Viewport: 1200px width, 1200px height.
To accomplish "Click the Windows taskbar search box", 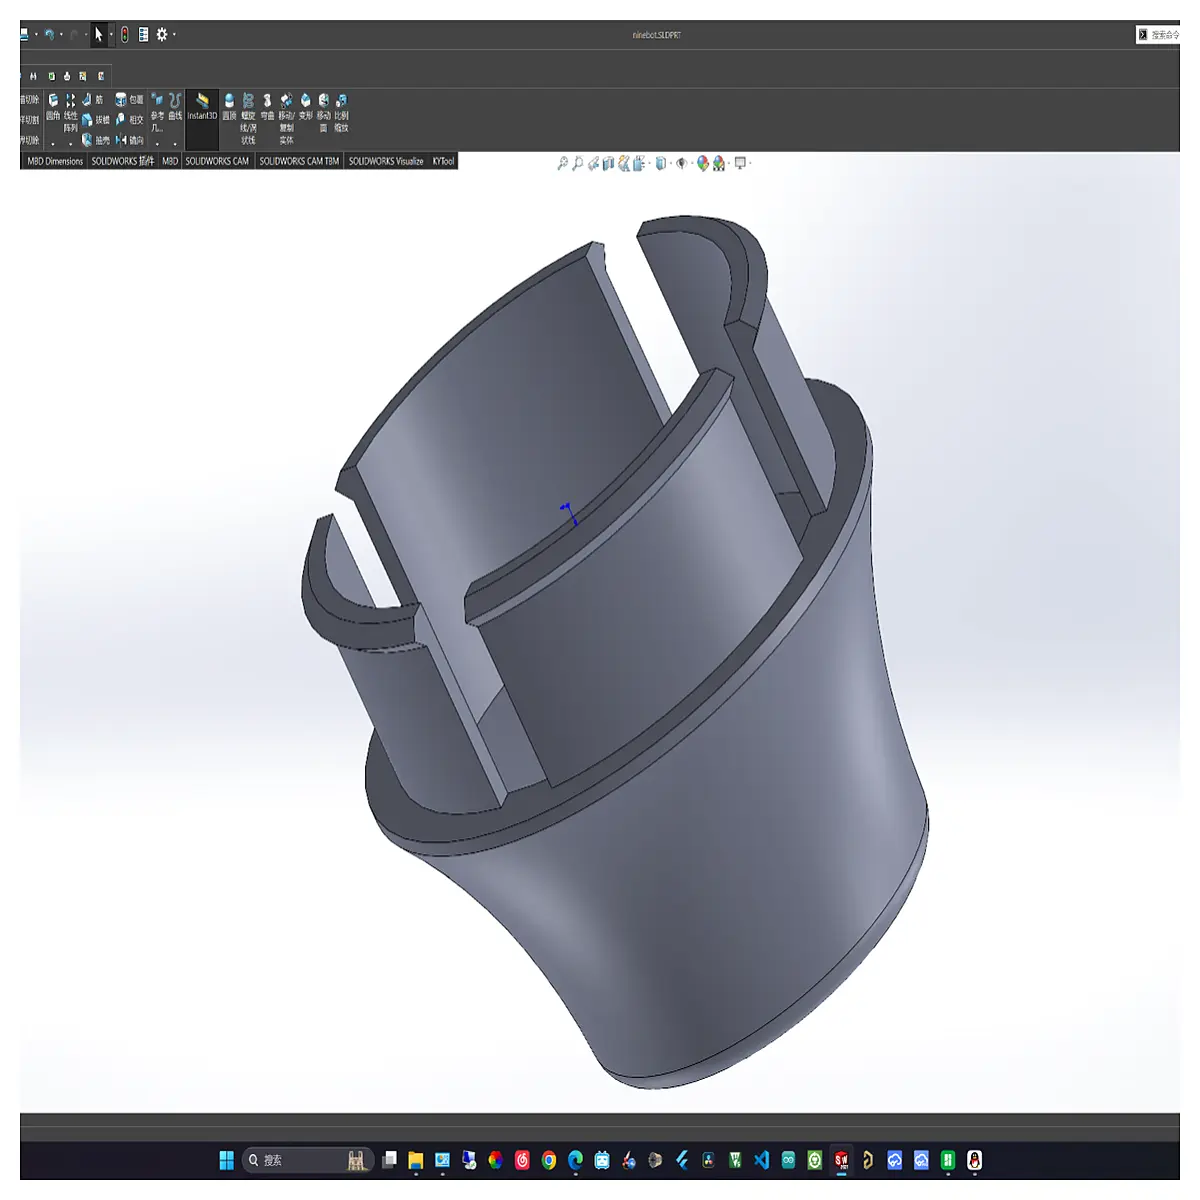I will tap(308, 1160).
